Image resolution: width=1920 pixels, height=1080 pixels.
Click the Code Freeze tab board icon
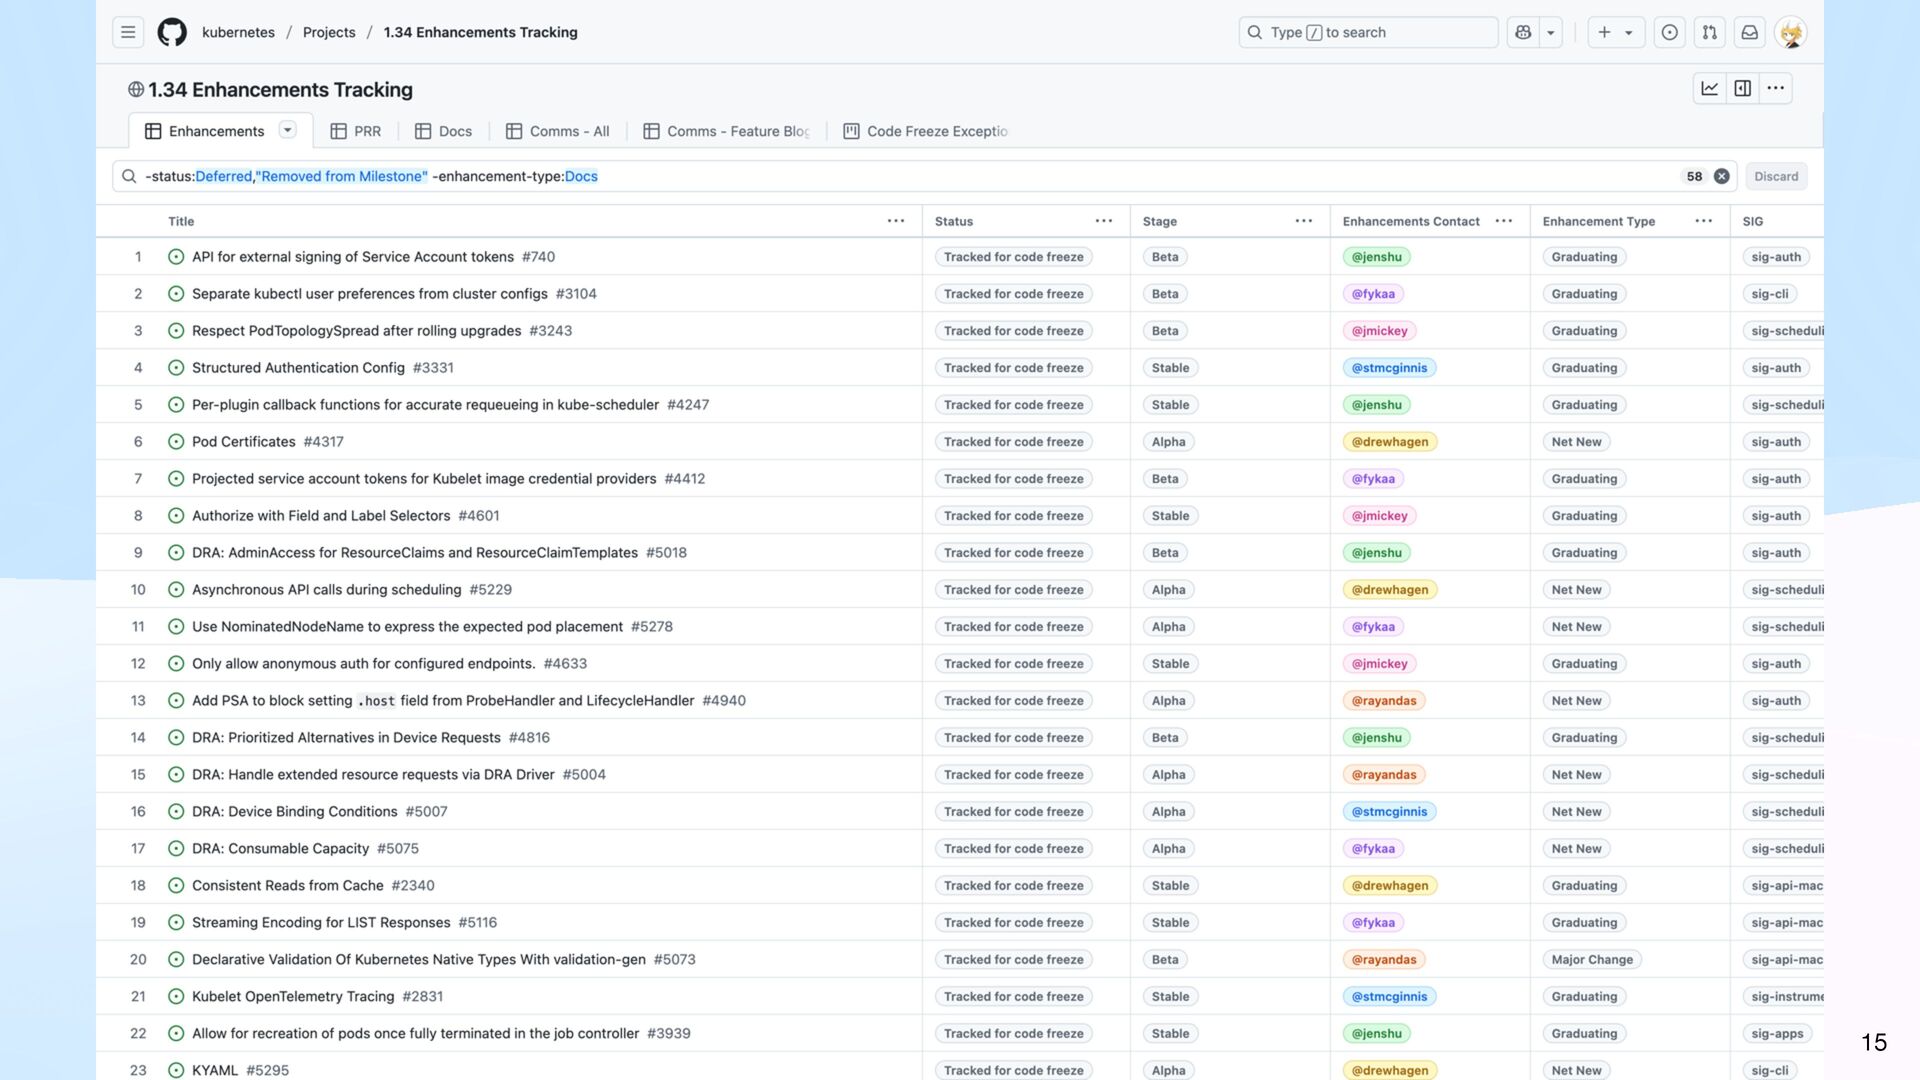[852, 131]
